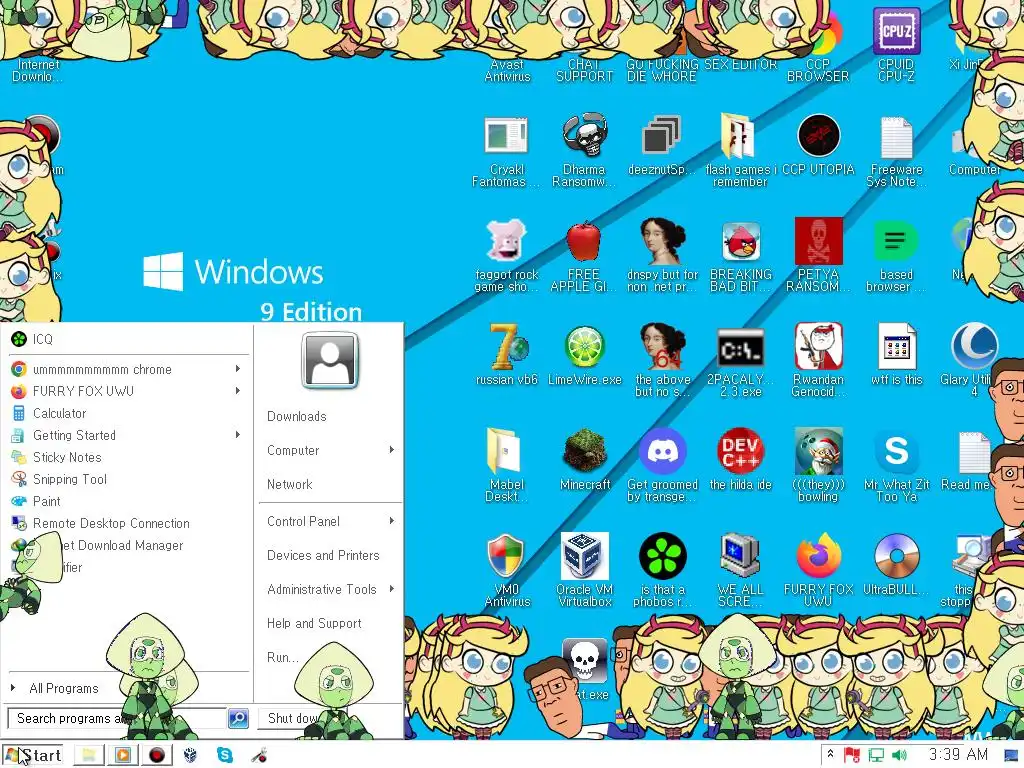Open the Cryakl Fantomas desktop icon
Screen dimensions: 1024x768
(x=506, y=136)
